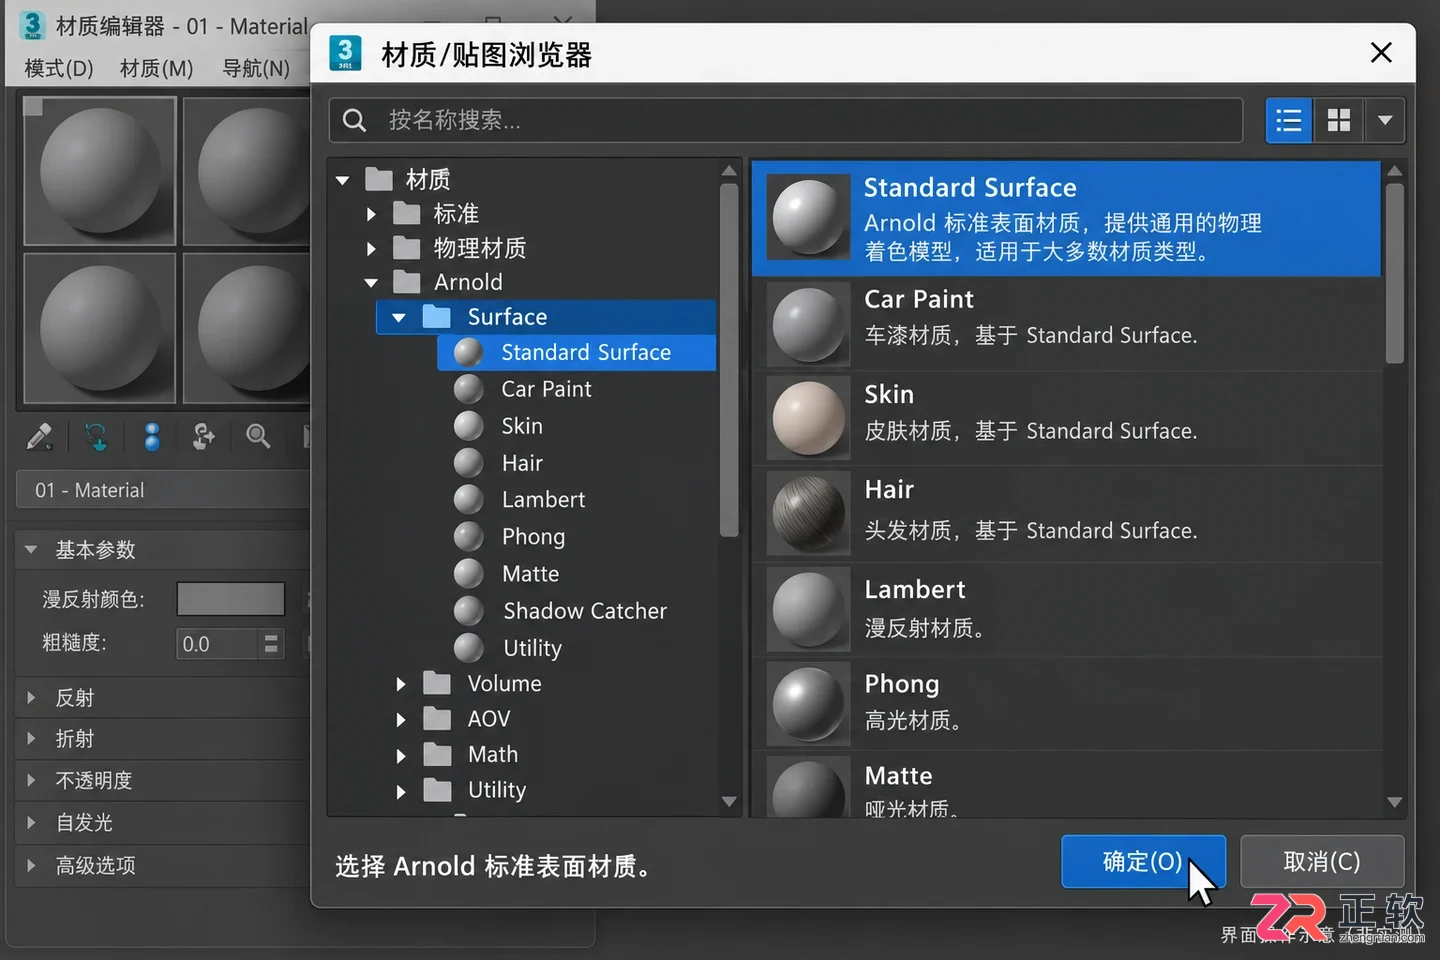This screenshot has height=960, width=1440.
Task: Open the view options dropdown arrow
Action: 1385,121
